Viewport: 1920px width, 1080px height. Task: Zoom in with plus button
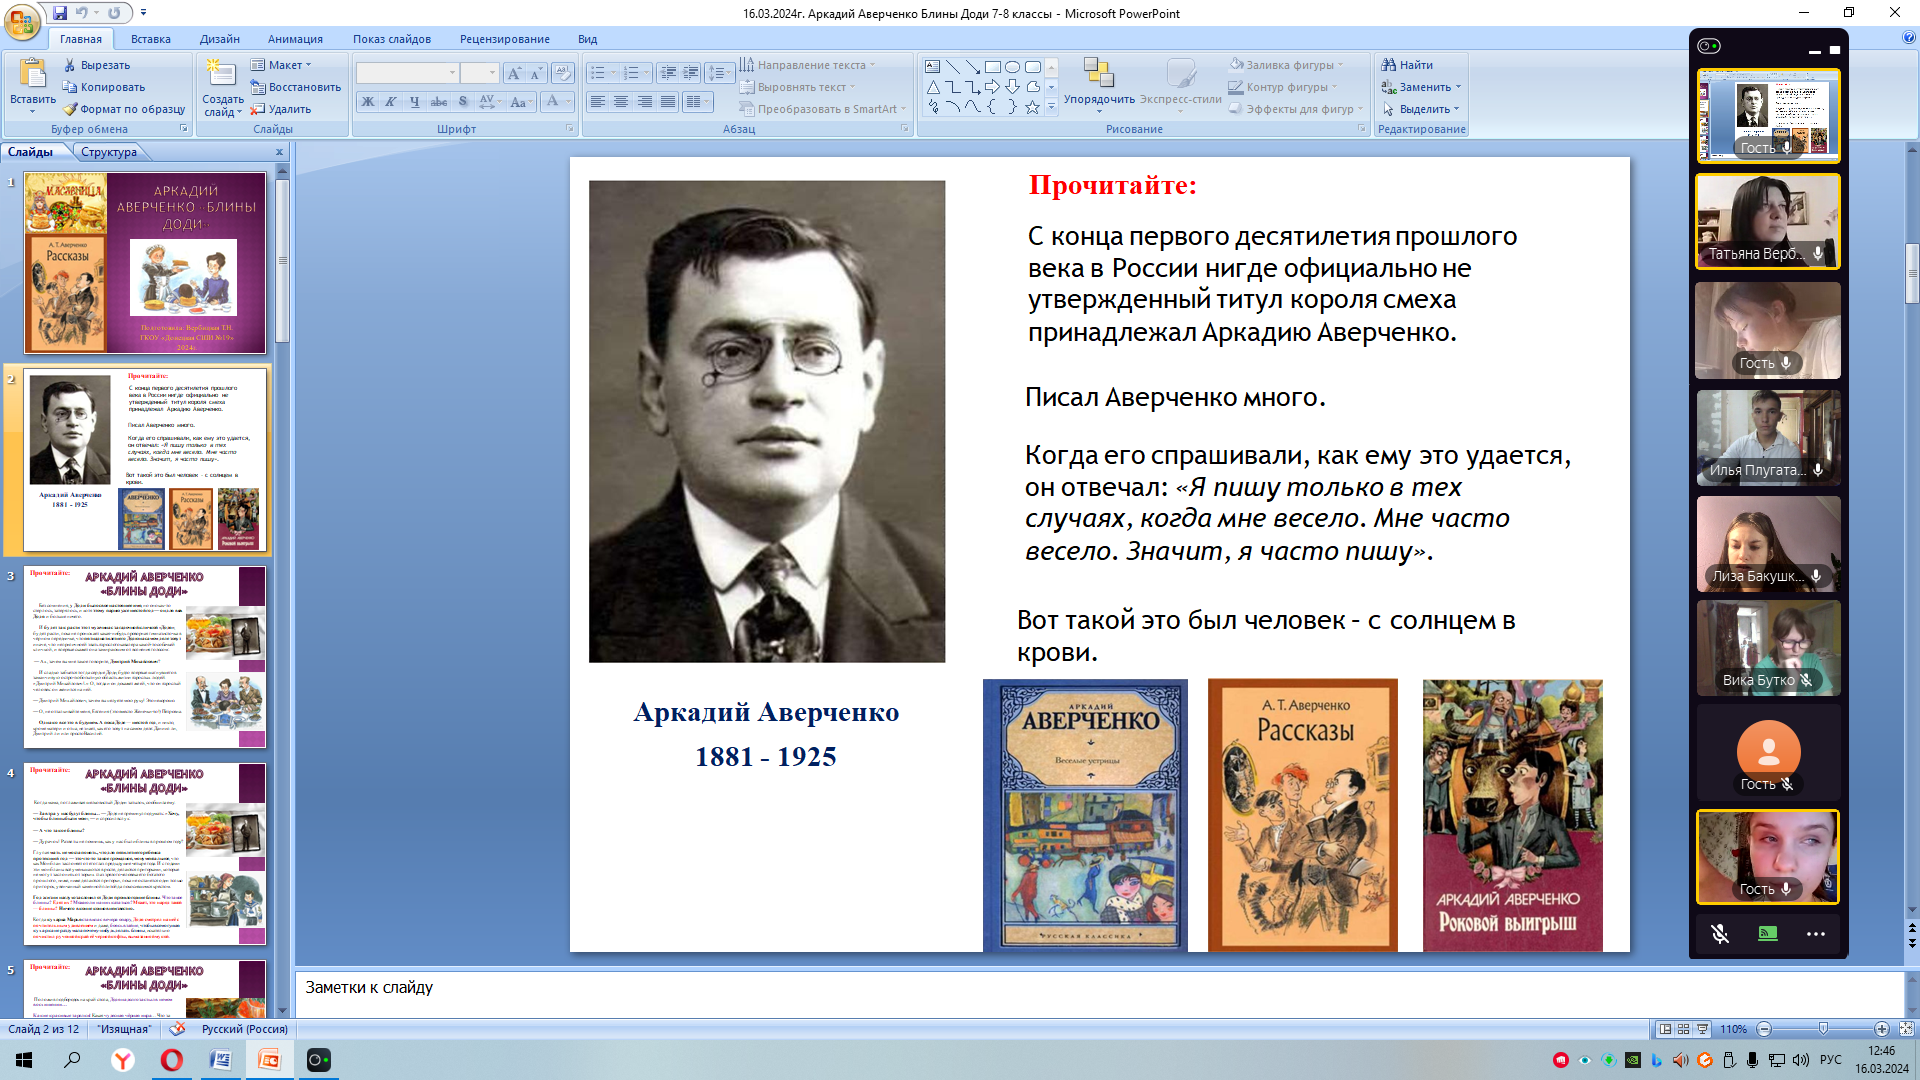click(1881, 1029)
